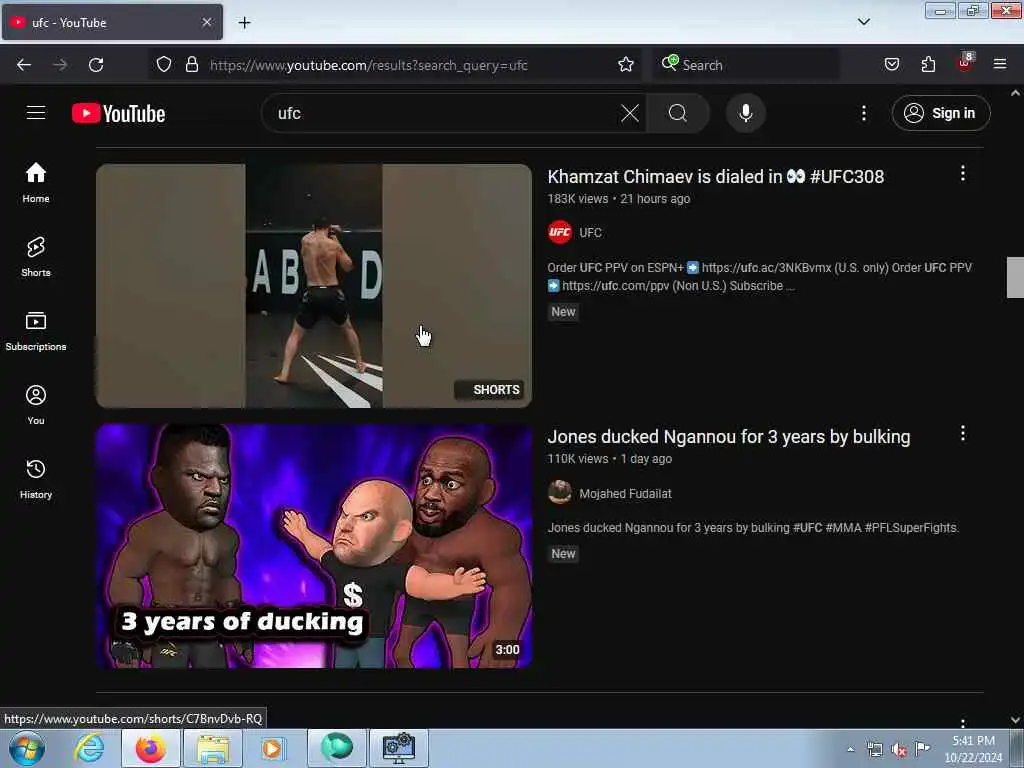Image resolution: width=1024 pixels, height=768 pixels.
Task: Visit the UFC channel name link
Action: (x=590, y=232)
